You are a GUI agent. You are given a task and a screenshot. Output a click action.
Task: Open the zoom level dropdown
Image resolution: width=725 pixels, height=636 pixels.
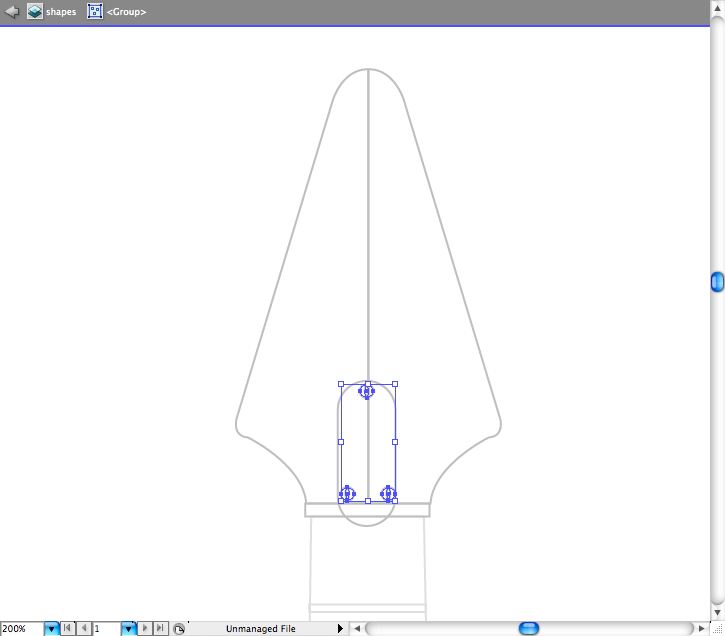coord(51,628)
